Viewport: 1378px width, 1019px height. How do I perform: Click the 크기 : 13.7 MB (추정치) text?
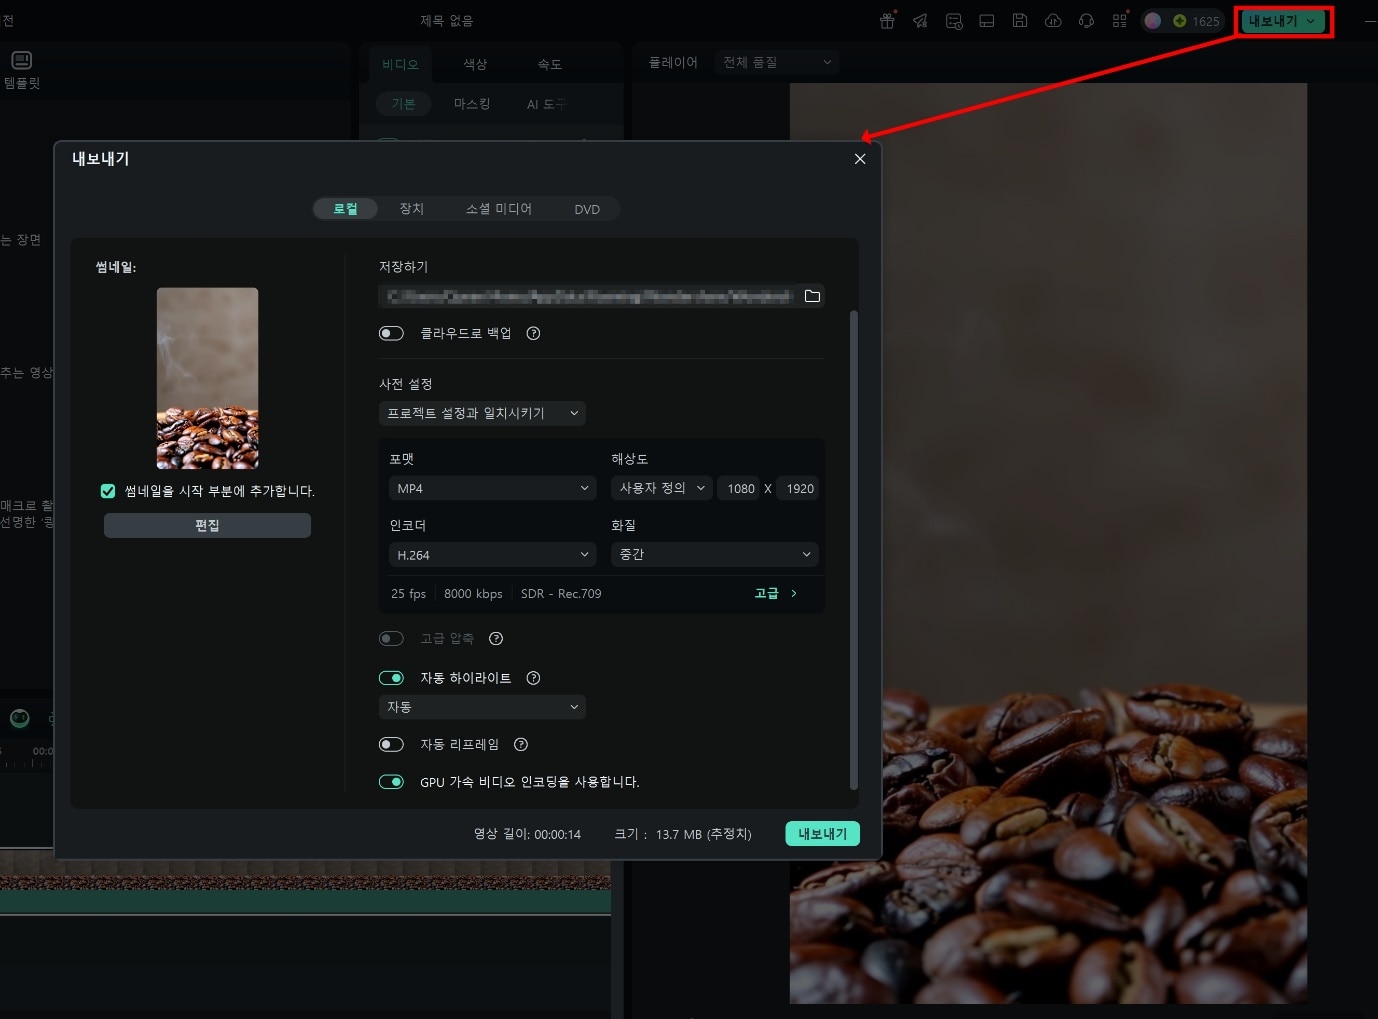(x=683, y=834)
